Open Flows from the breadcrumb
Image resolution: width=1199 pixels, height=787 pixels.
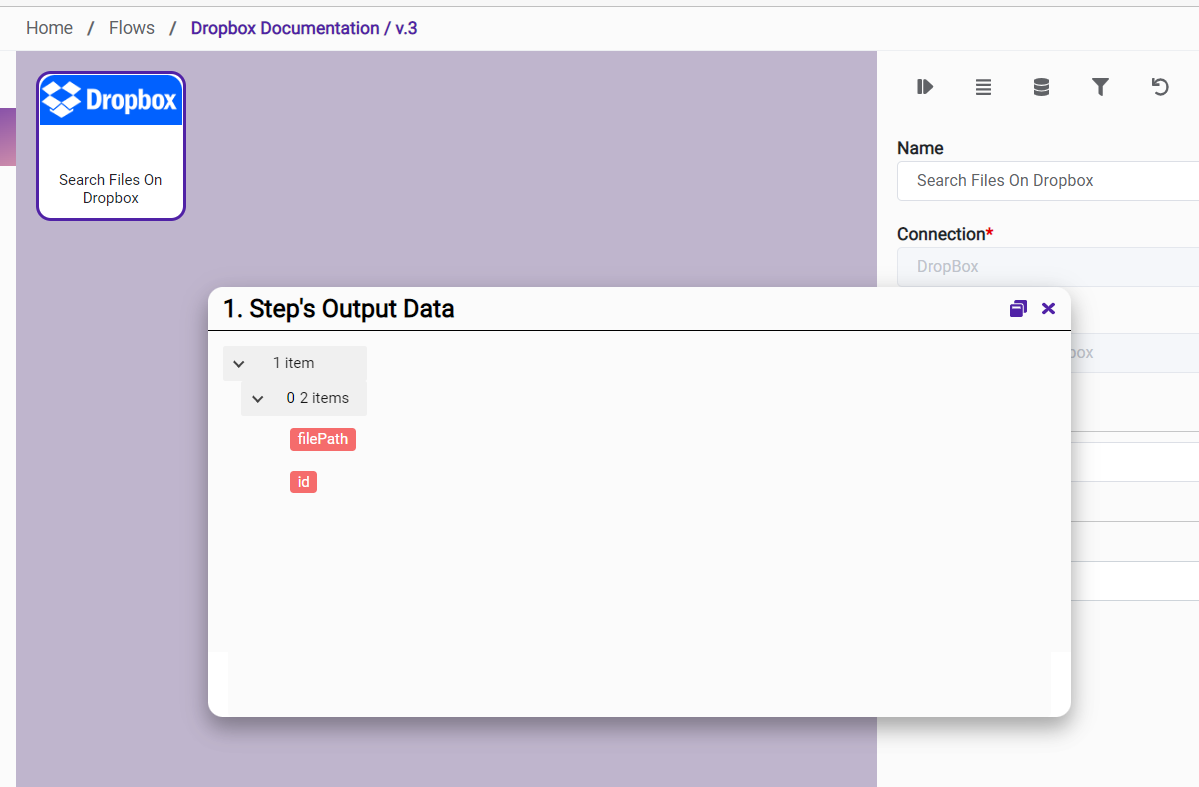(x=132, y=28)
